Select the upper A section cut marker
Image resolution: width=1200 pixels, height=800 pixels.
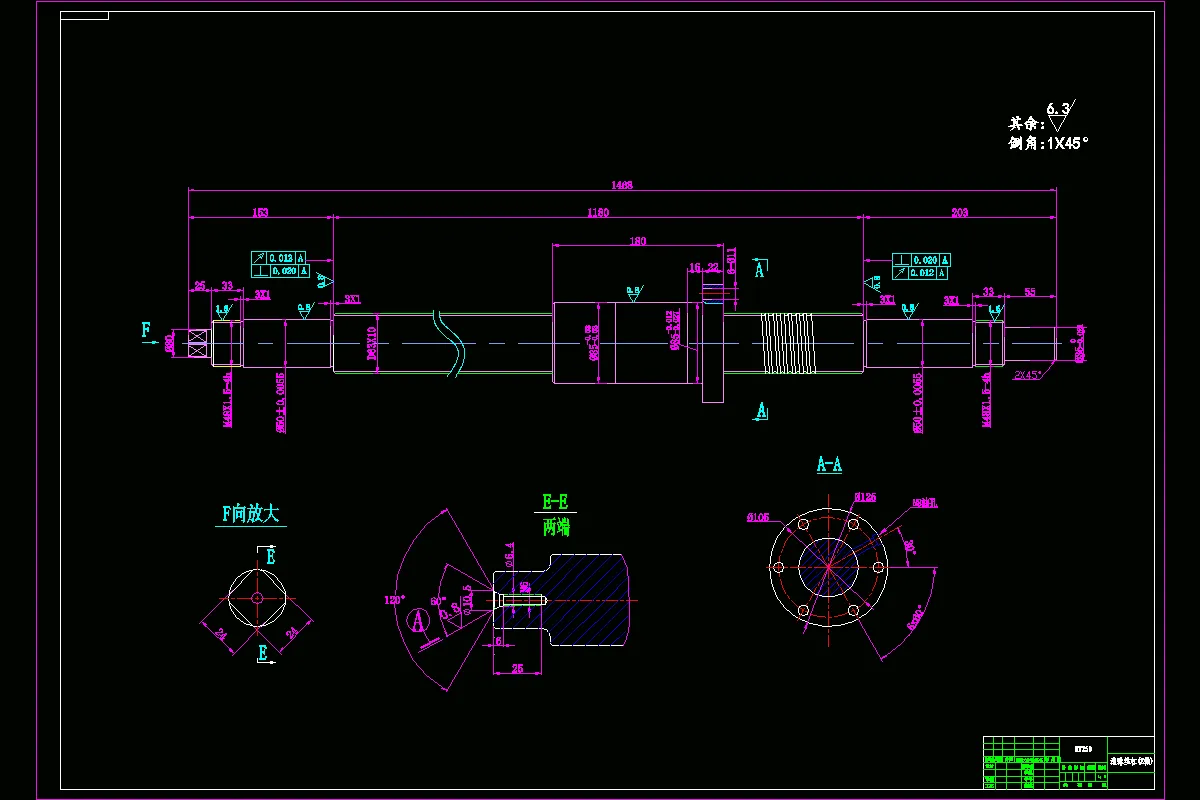(x=760, y=269)
